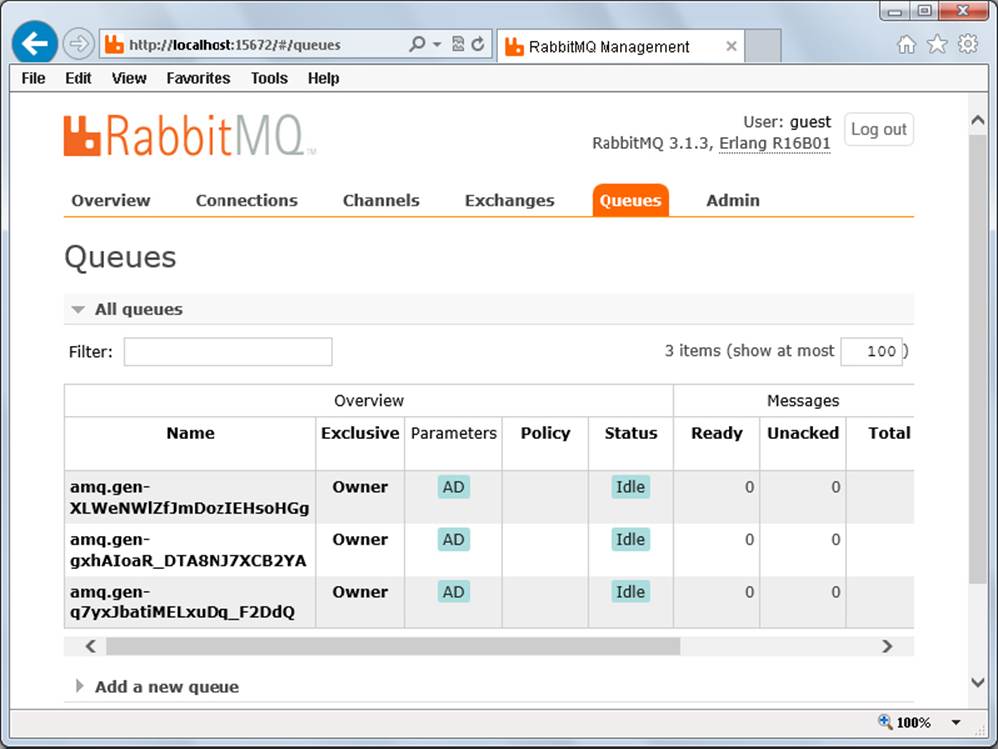
Task: Click Idle status of XLWeNWlZfJmDozIEHsoHGg queue
Action: click(x=630, y=487)
